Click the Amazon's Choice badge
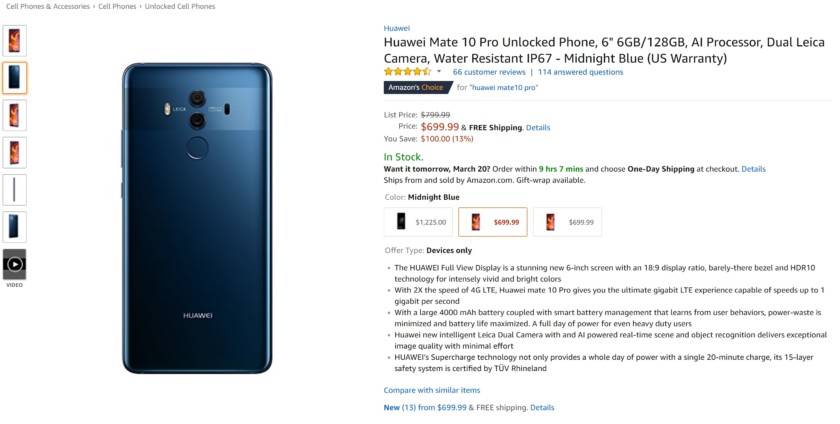Image resolution: width=840 pixels, height=424 pixels. click(413, 88)
